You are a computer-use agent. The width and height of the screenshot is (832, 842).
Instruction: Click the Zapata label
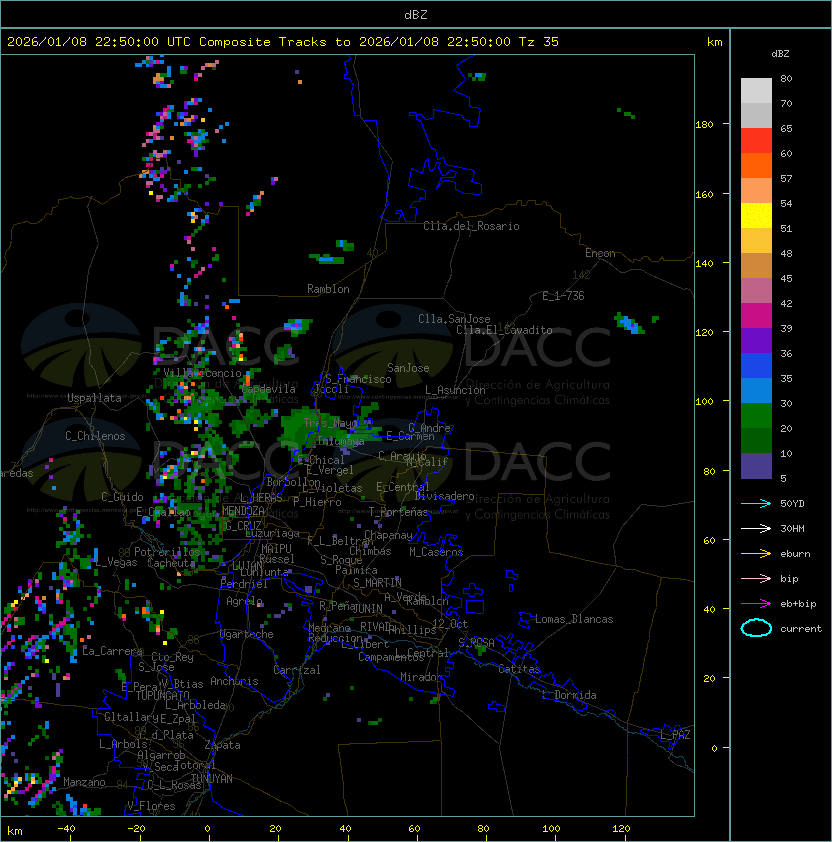(222, 745)
